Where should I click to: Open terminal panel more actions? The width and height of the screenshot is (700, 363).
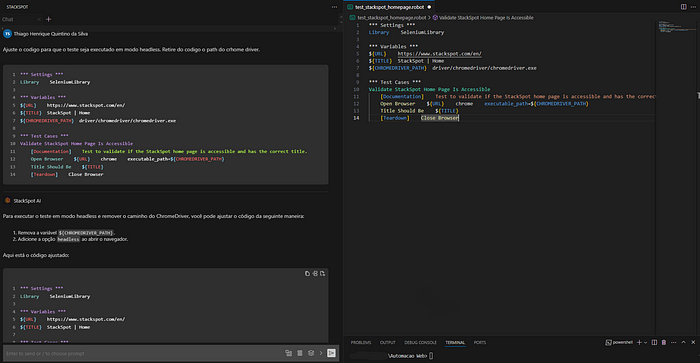click(674, 342)
